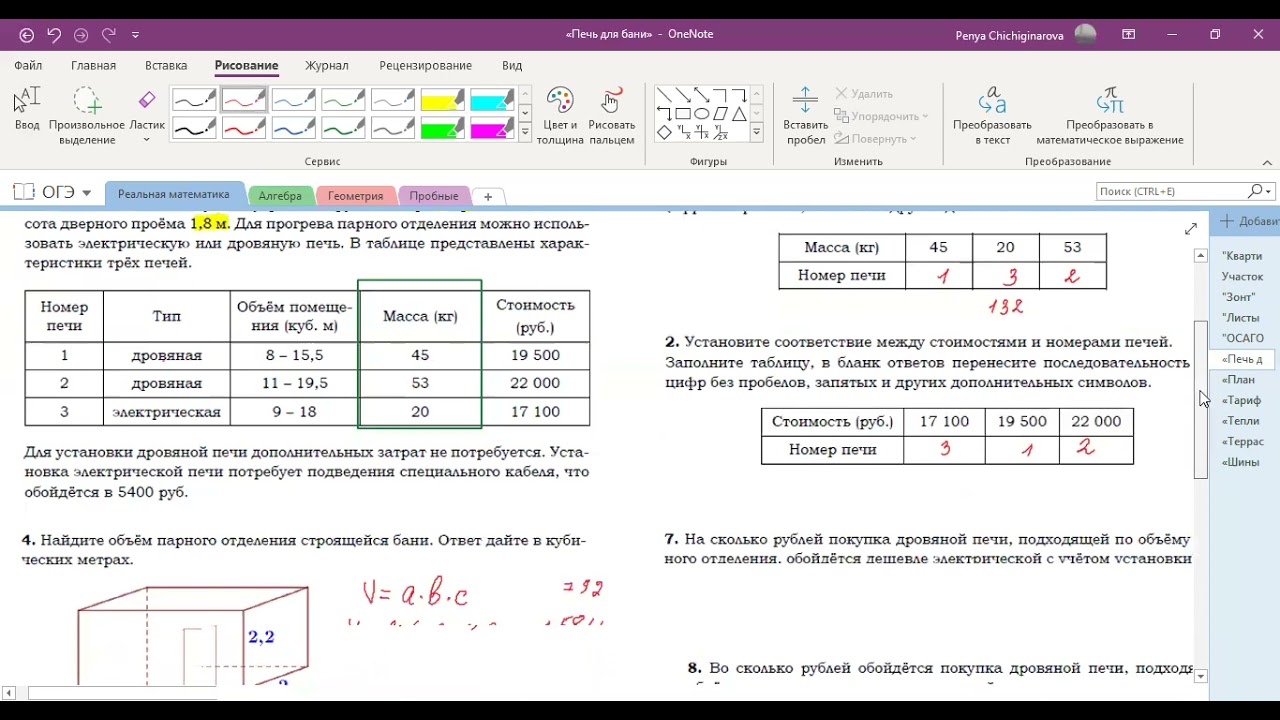This screenshot has width=1280, height=720.
Task: Pick the magenta highlighter
Action: tap(492, 130)
